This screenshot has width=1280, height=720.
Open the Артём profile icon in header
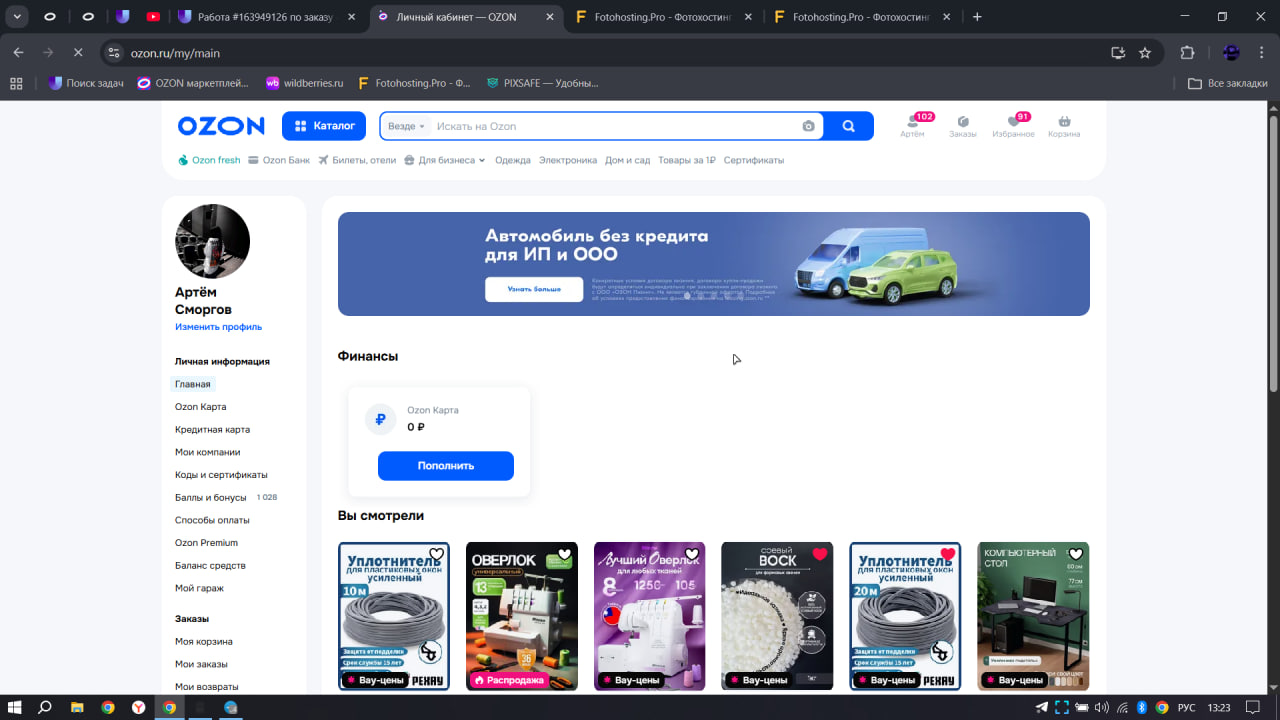click(x=912, y=126)
